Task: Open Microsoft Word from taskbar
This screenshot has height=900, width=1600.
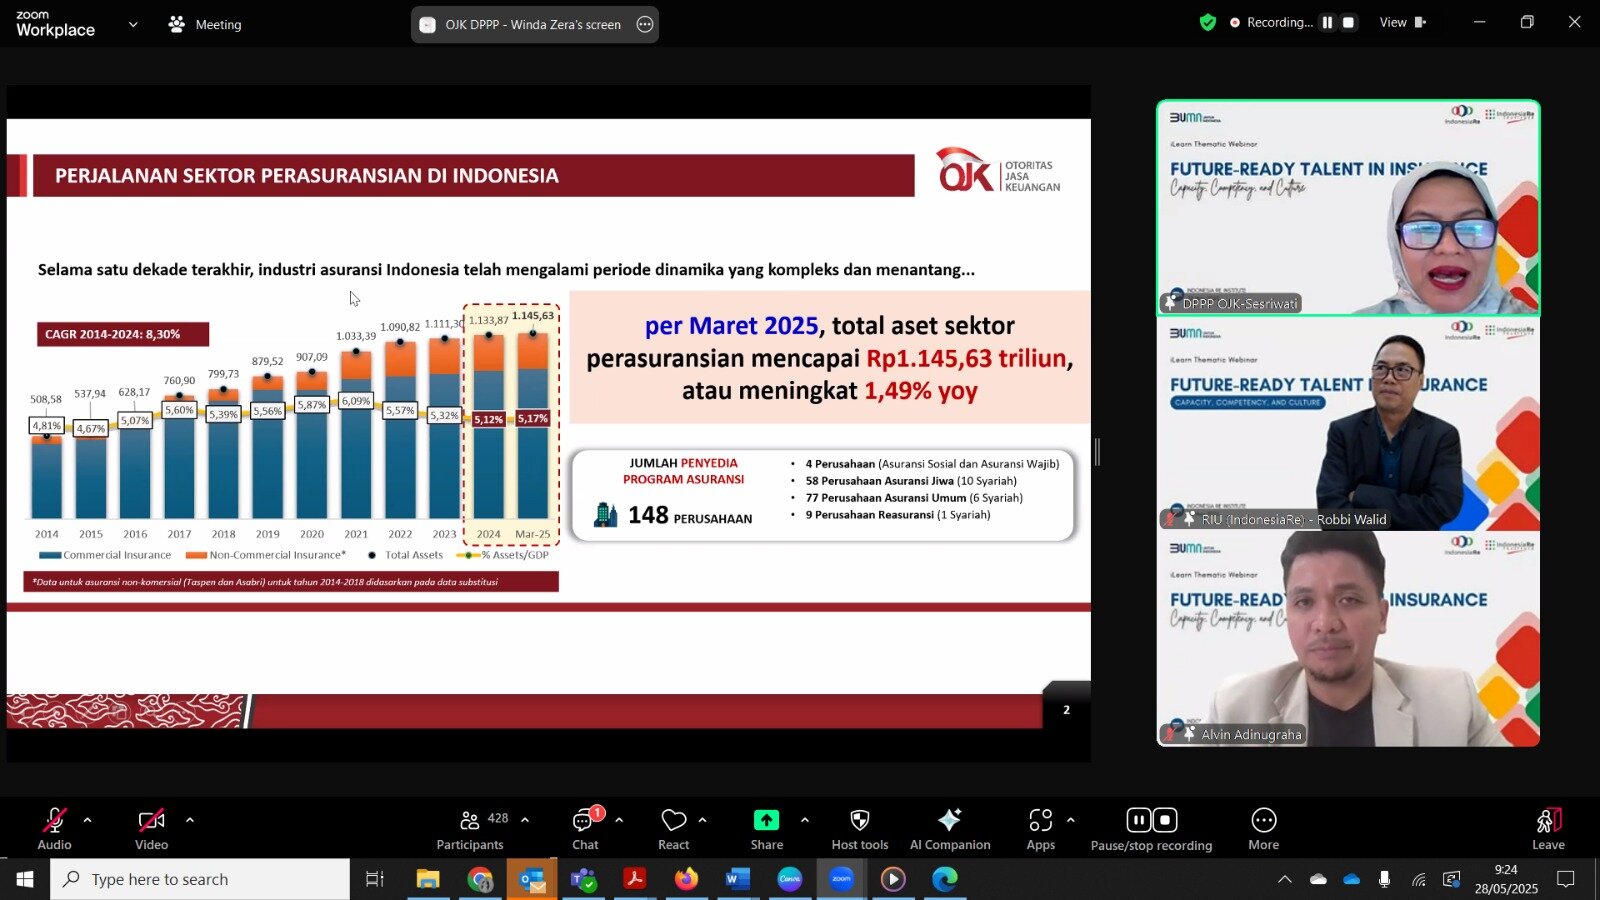Action: 738,879
